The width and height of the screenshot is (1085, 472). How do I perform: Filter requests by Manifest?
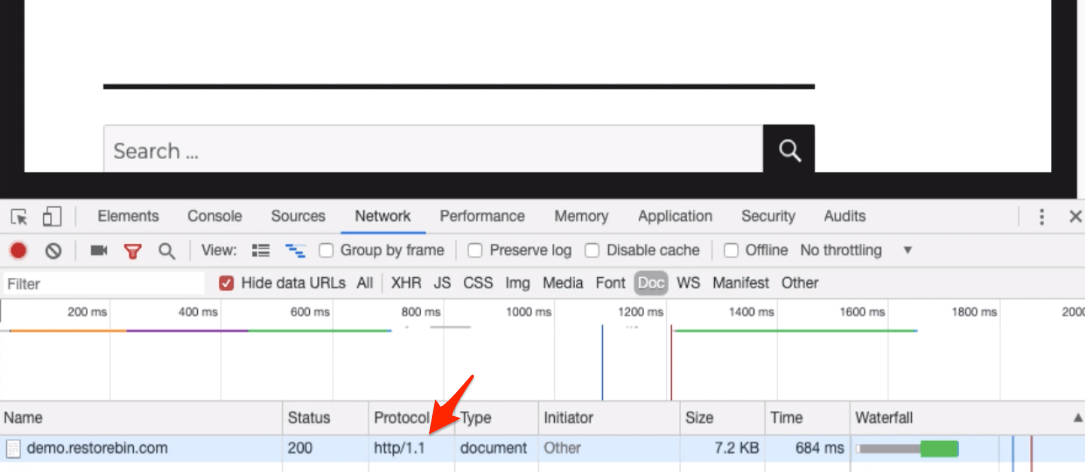point(740,283)
